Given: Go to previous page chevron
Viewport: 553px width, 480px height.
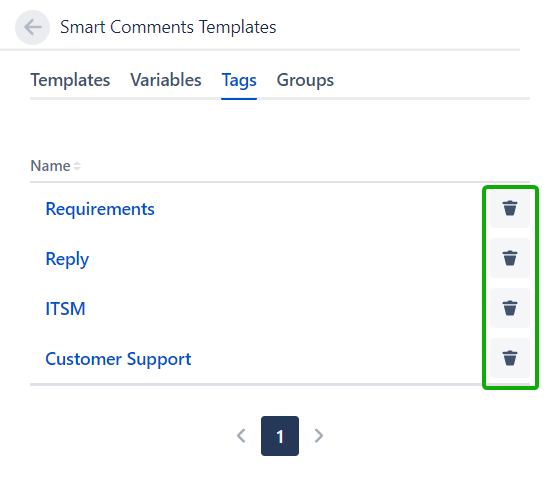Looking at the screenshot, I should pos(241,436).
